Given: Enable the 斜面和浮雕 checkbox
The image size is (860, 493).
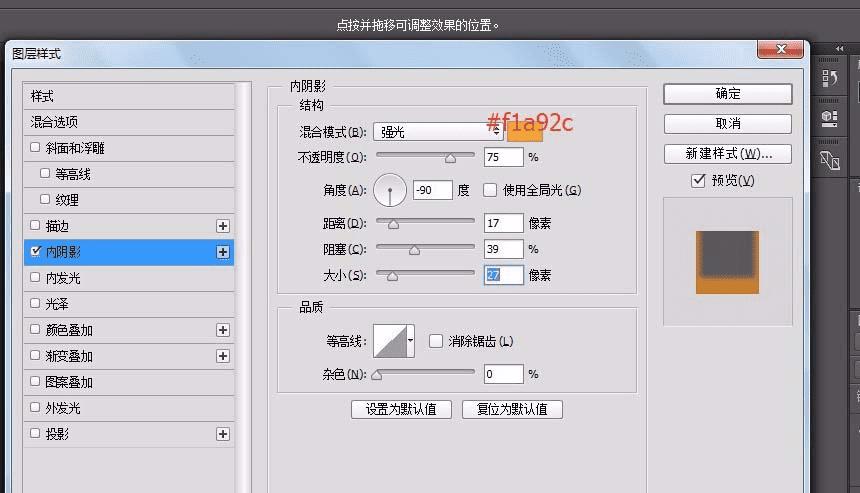Looking at the screenshot, I should tap(35, 147).
